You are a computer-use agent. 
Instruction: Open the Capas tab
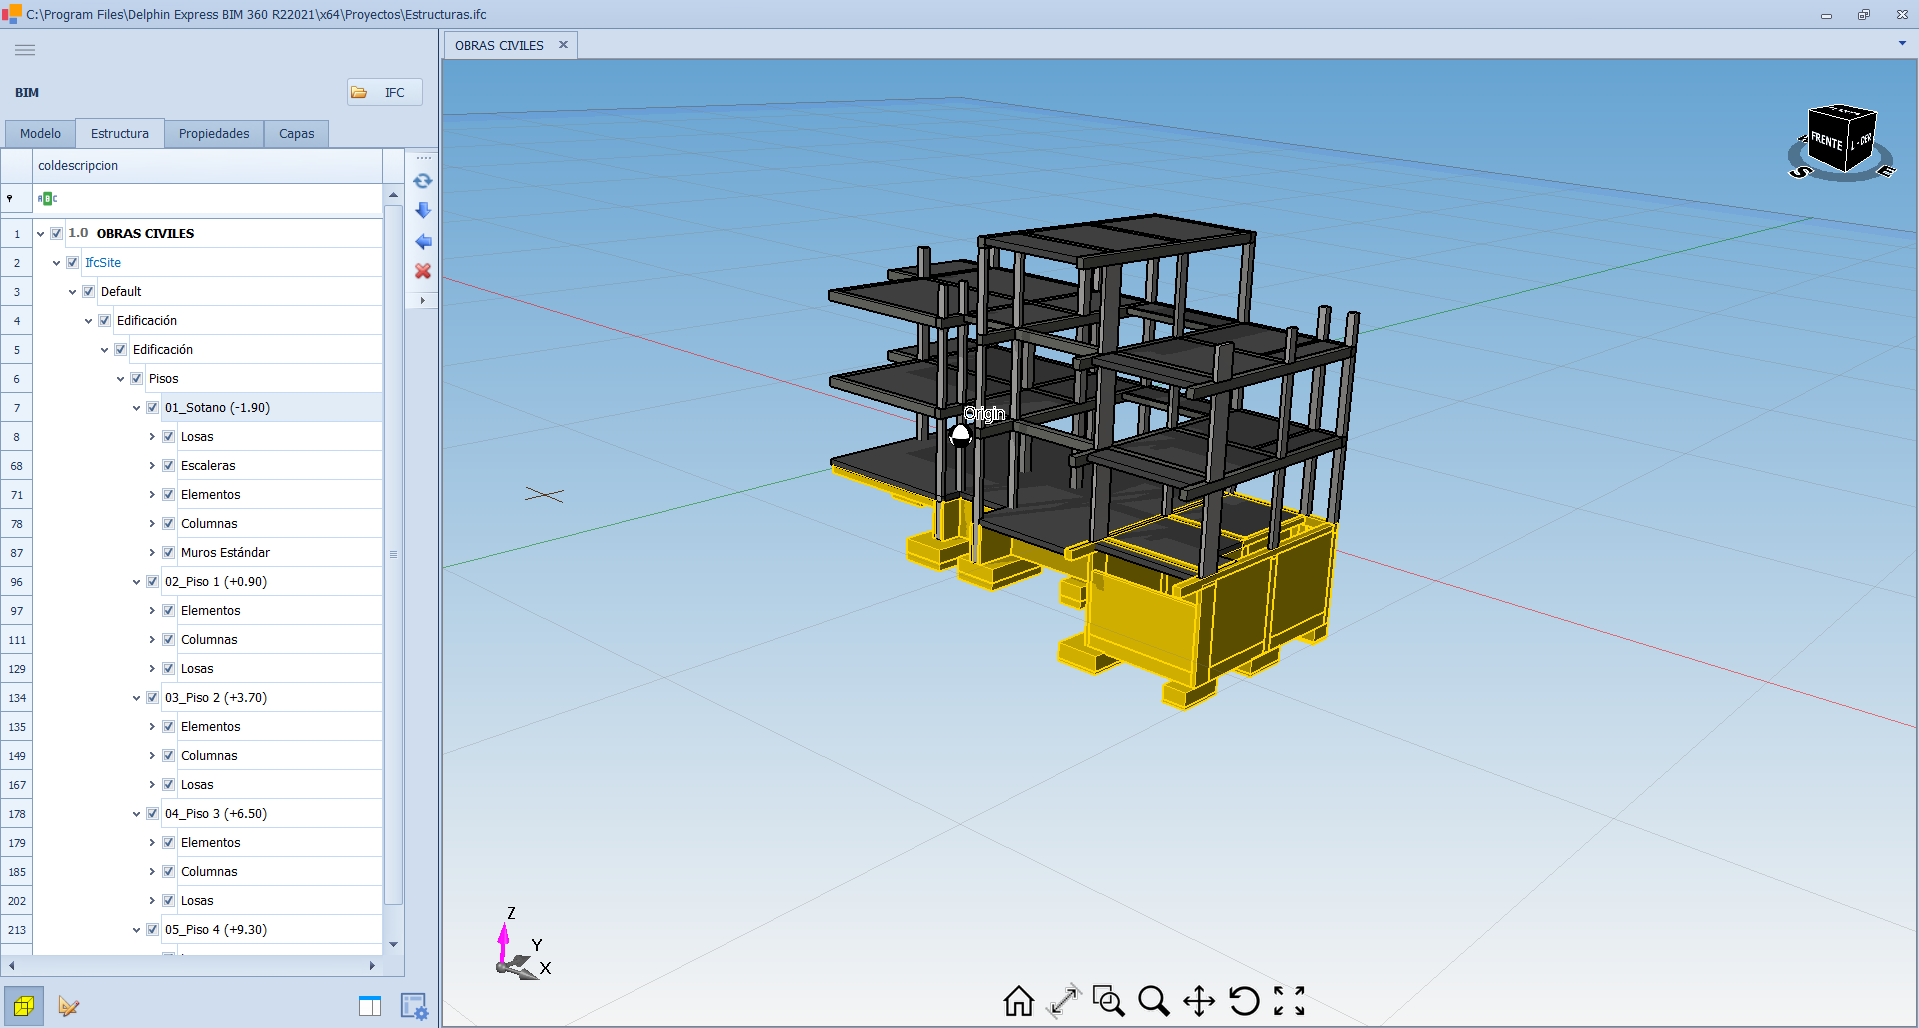(x=296, y=134)
